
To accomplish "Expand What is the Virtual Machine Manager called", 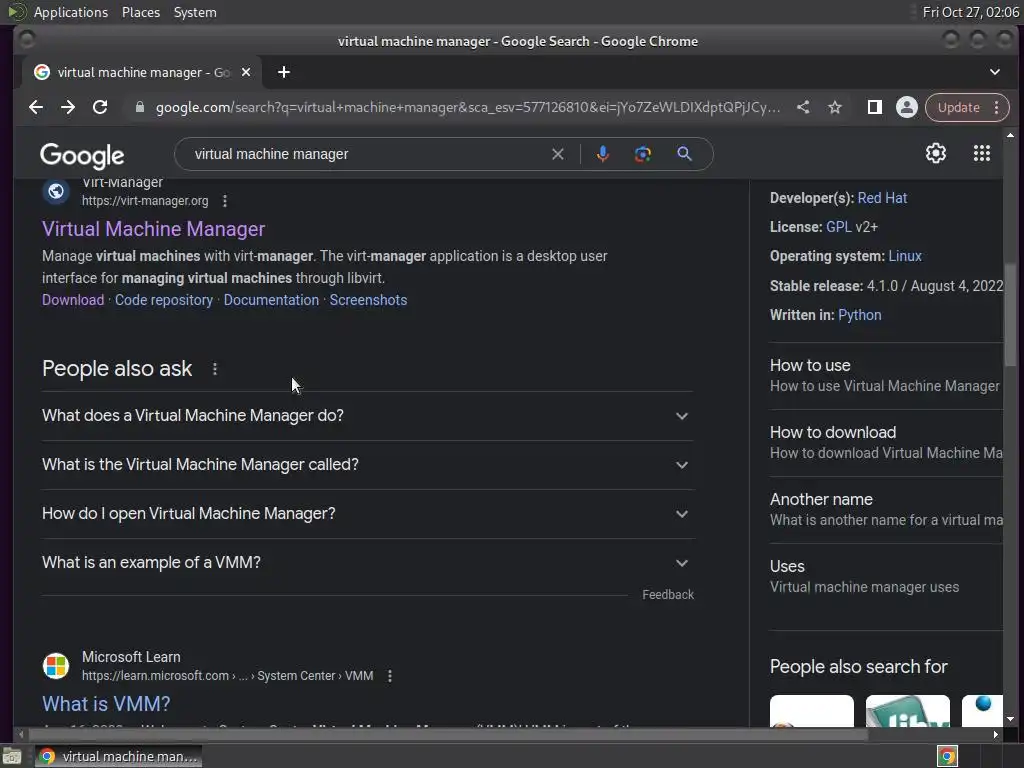I will [x=368, y=465].
